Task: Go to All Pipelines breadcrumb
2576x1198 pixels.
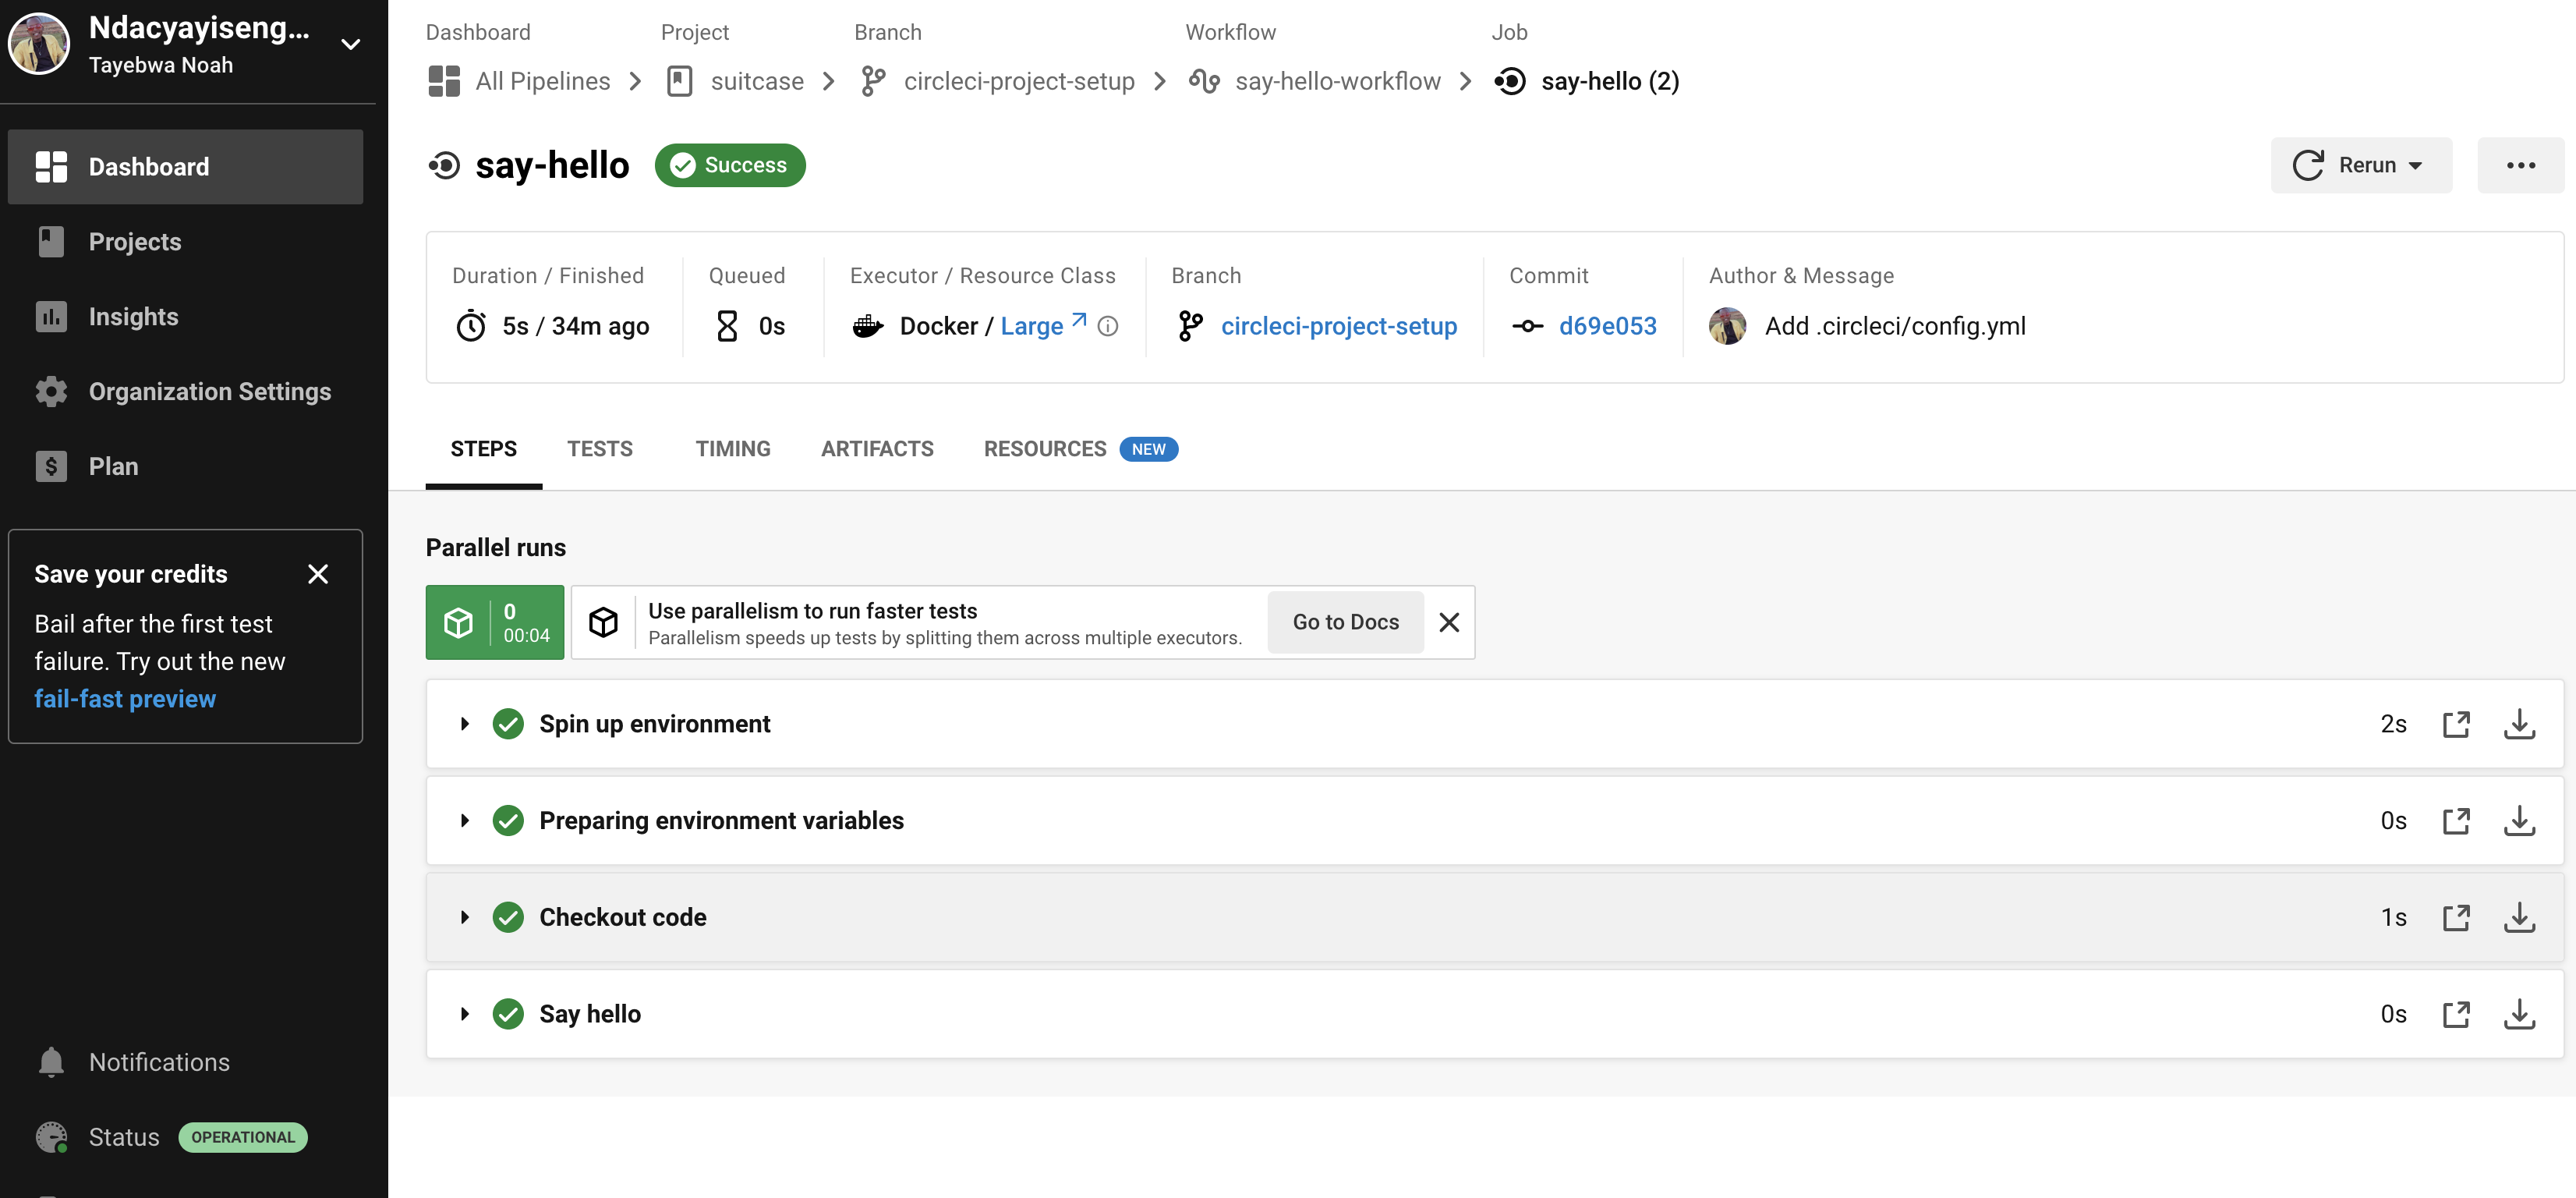Action: [x=520, y=81]
